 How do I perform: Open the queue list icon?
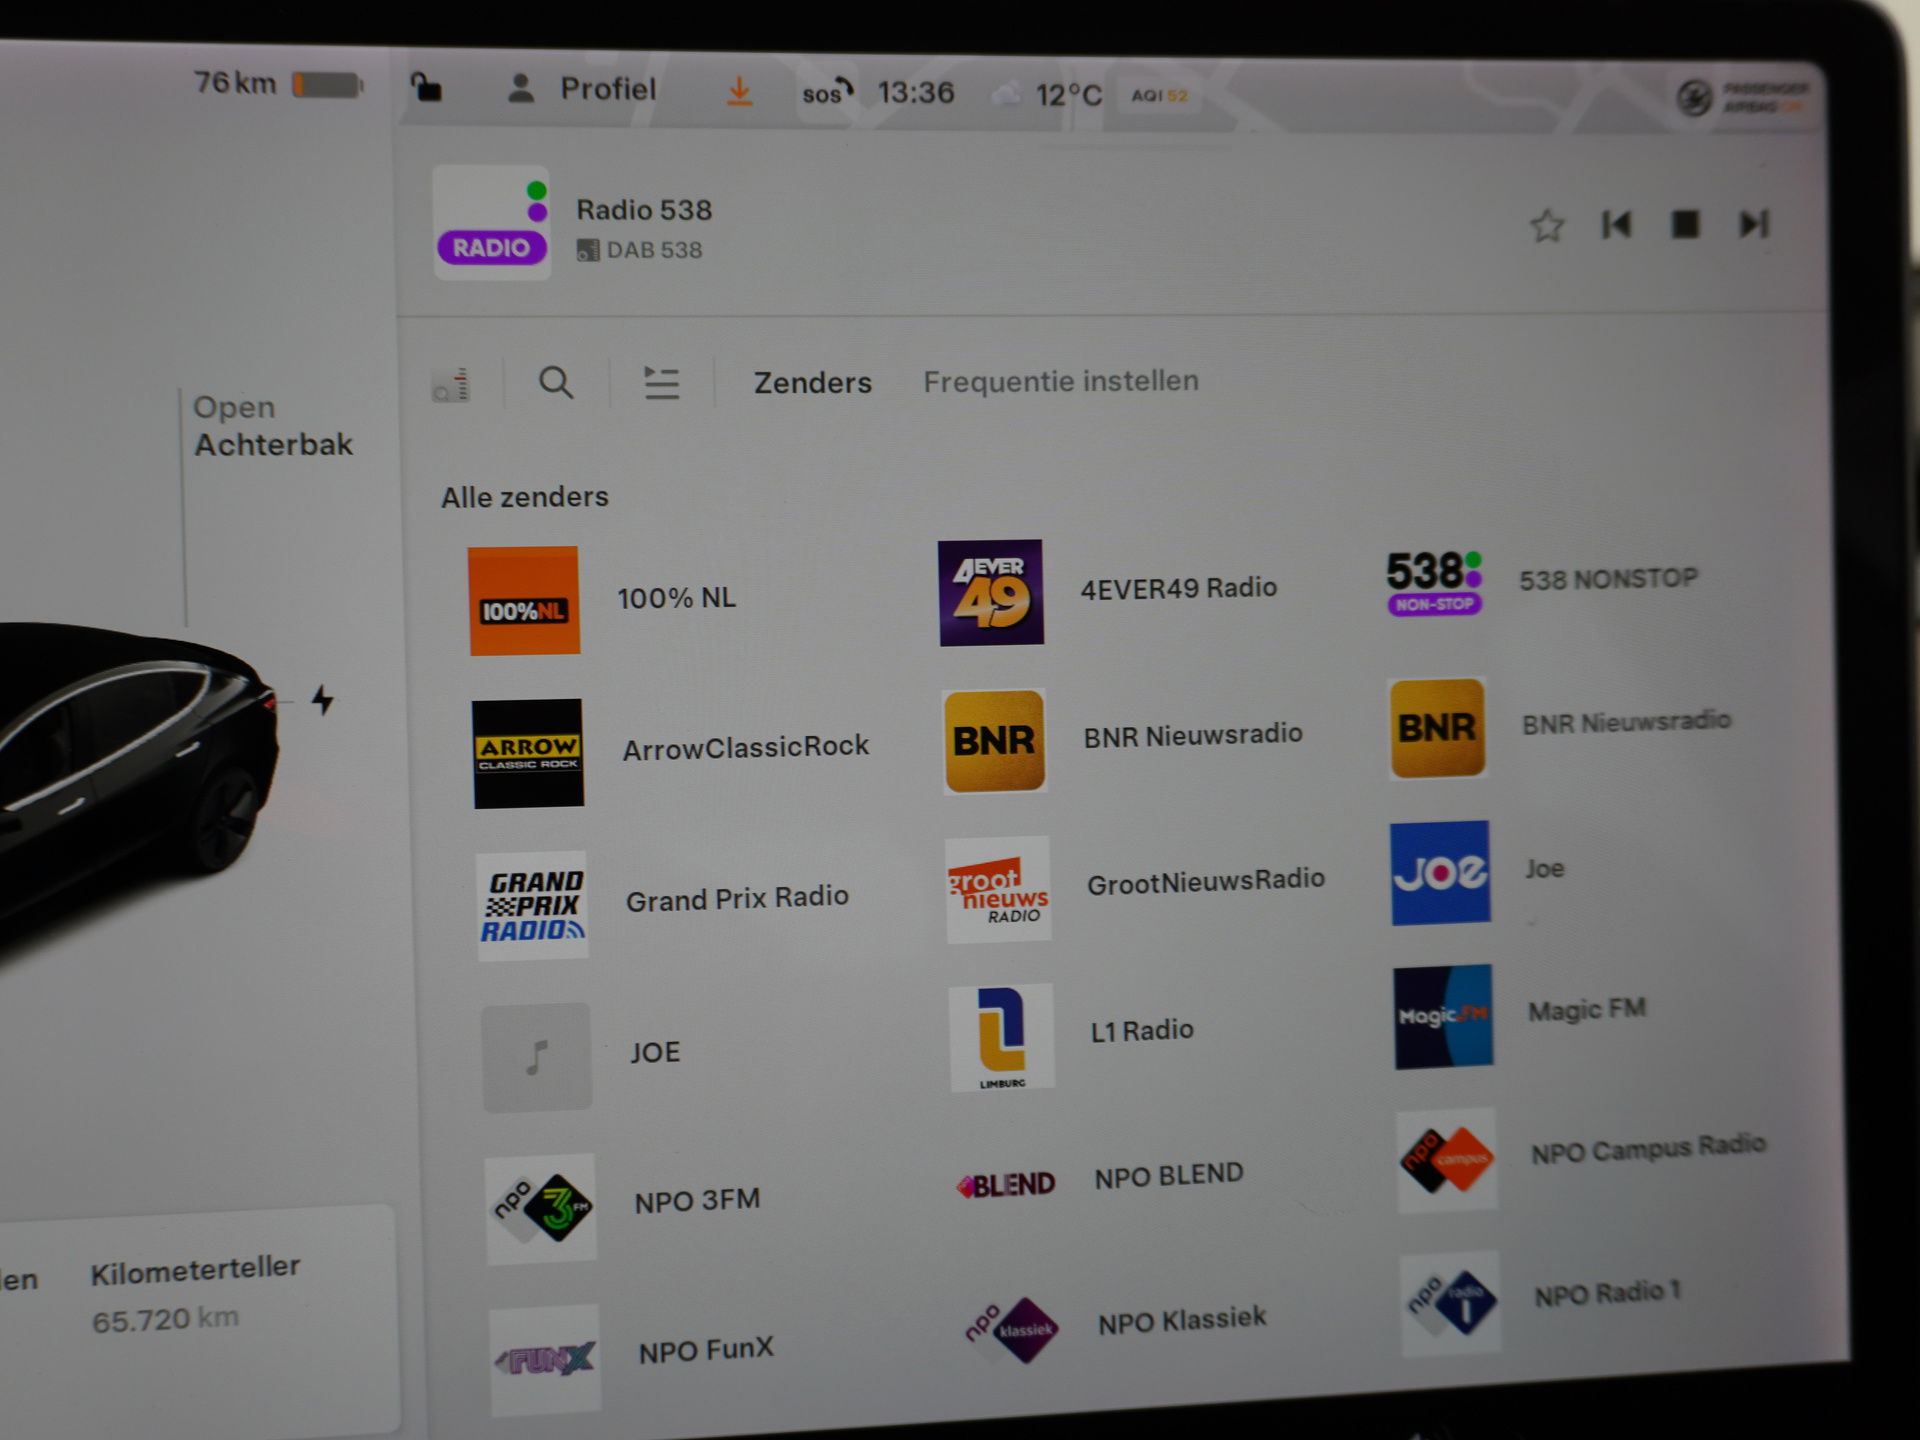(661, 383)
